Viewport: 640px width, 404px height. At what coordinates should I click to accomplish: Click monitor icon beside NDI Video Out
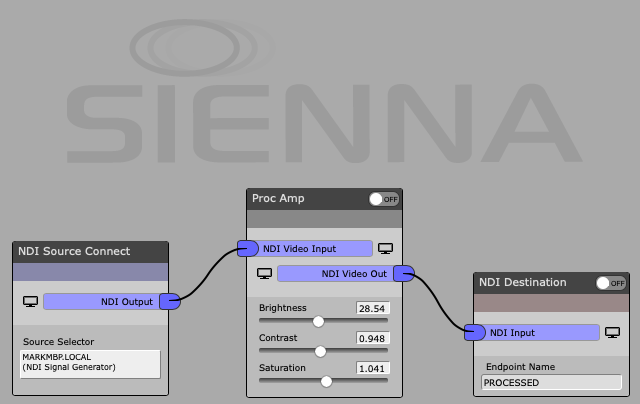pyautogui.click(x=264, y=273)
